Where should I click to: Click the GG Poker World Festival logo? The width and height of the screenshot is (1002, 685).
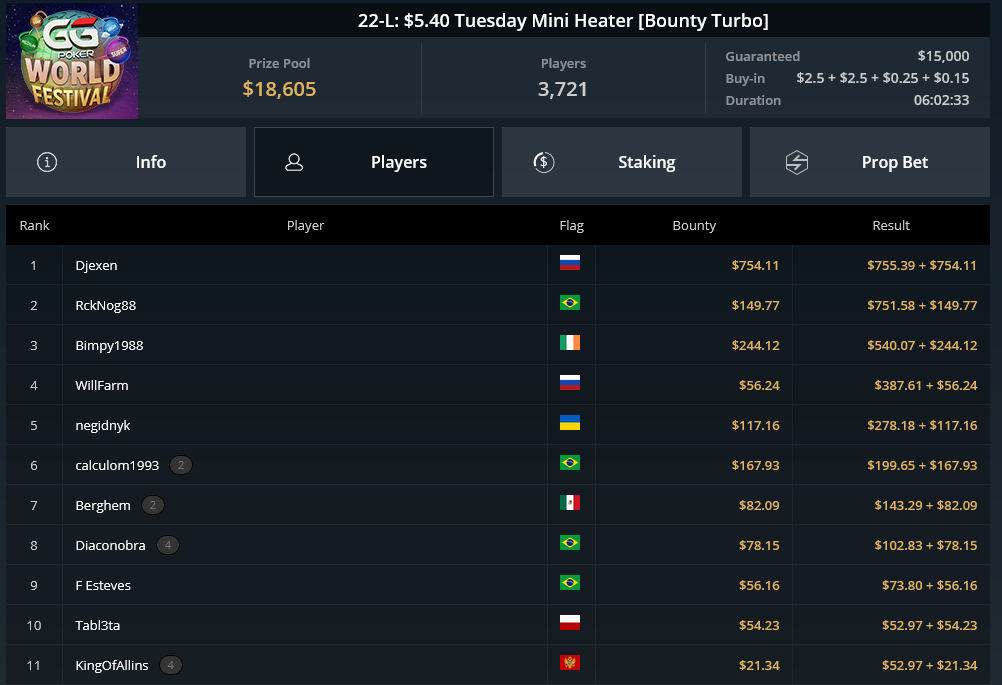(x=72, y=61)
